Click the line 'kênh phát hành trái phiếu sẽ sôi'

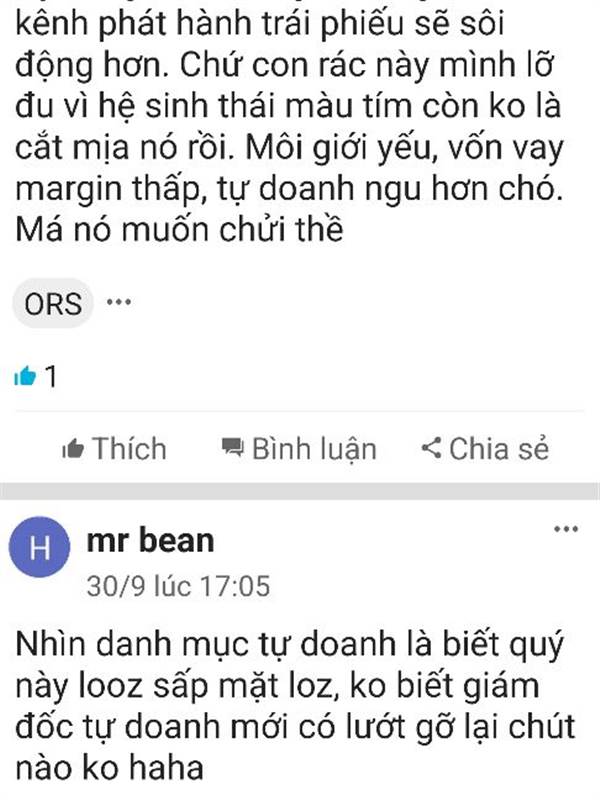click(260, 24)
